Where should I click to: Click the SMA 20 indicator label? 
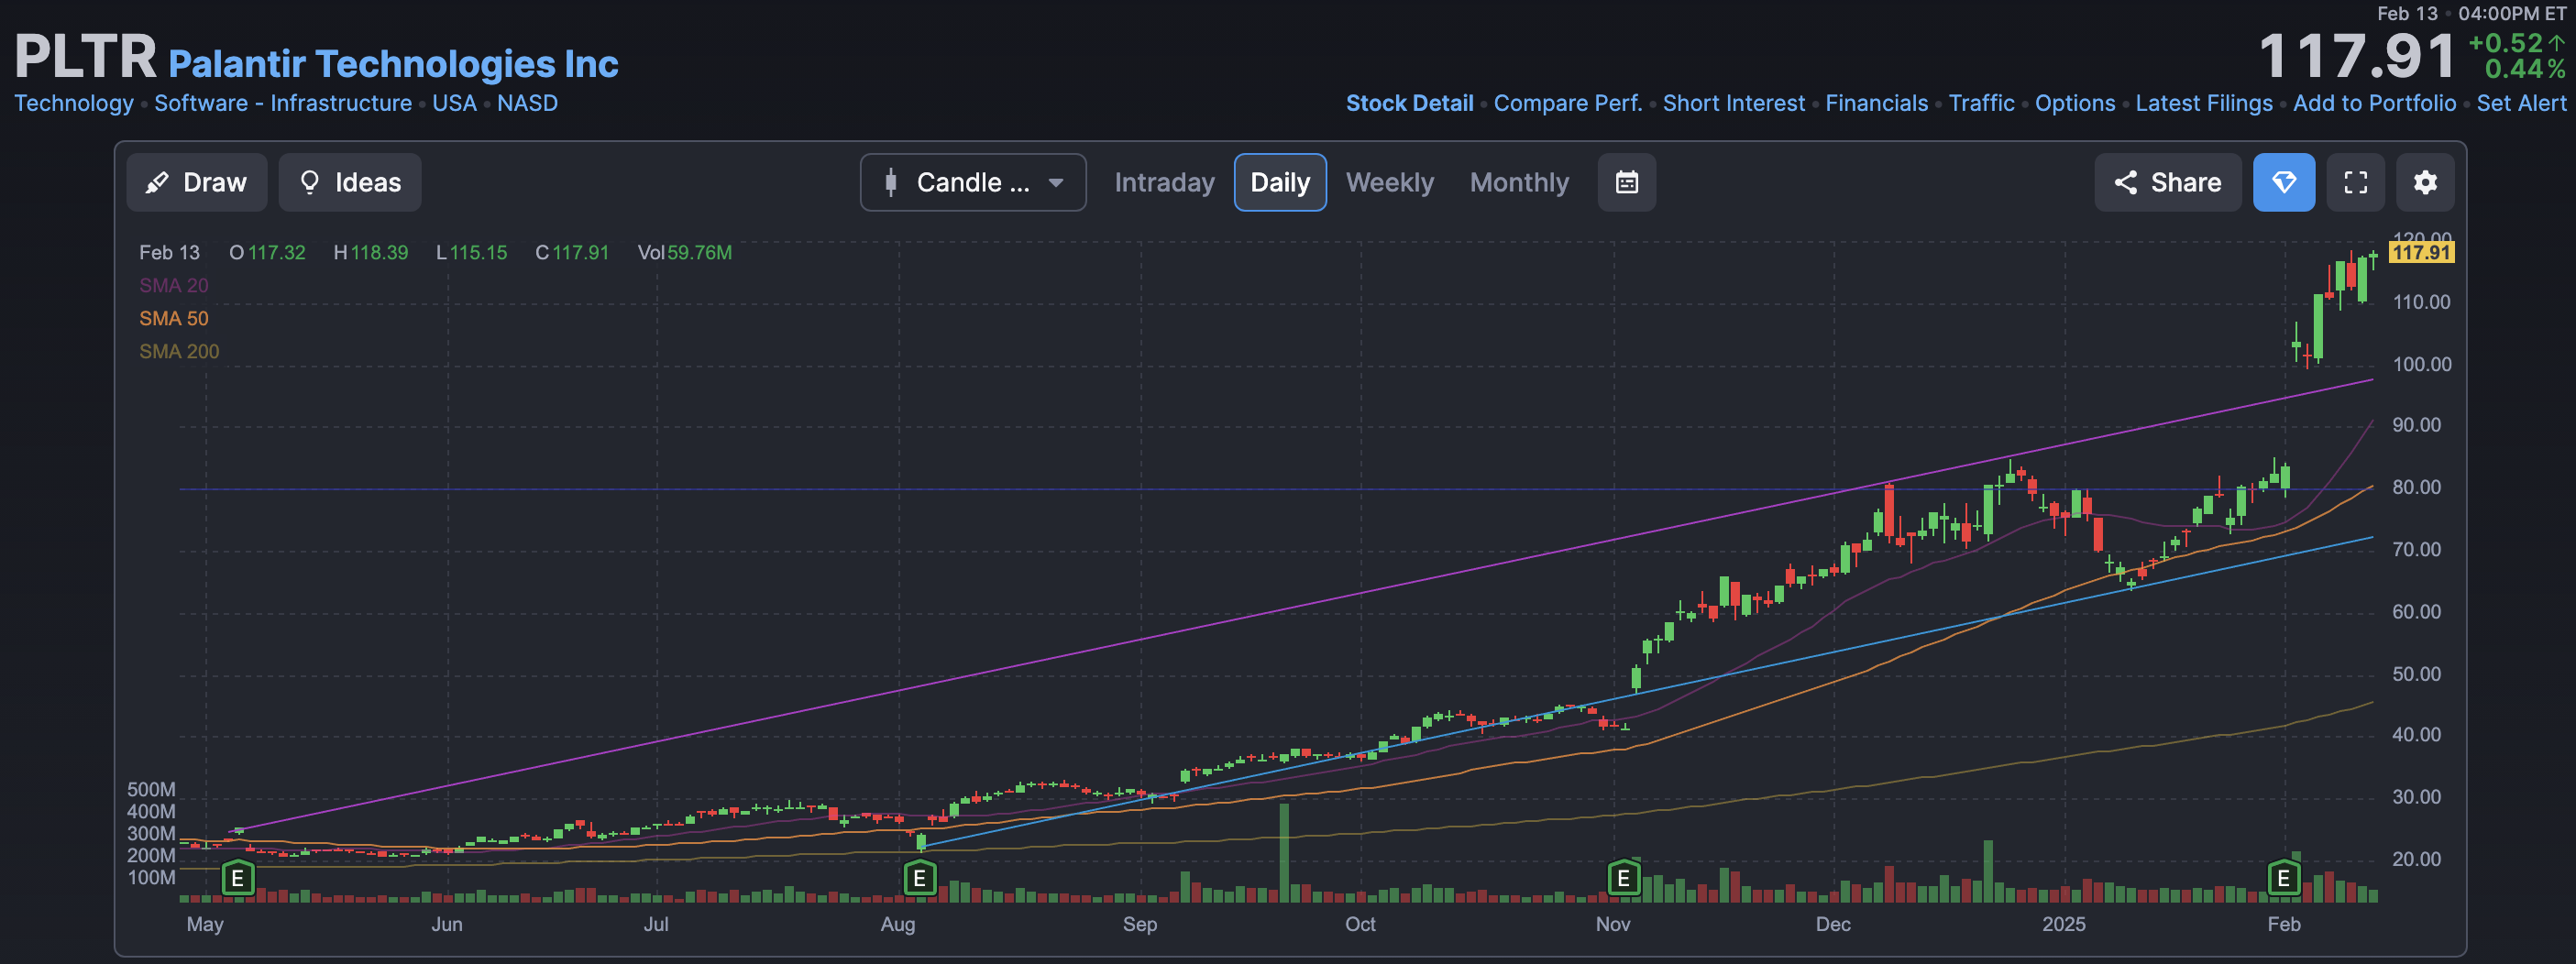pos(174,285)
